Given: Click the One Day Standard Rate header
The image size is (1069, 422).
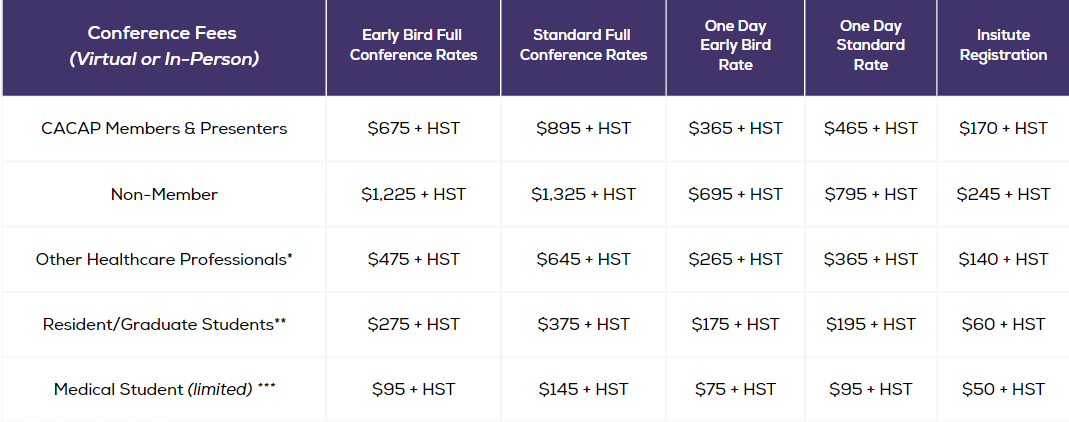Looking at the screenshot, I should tap(870, 45).
